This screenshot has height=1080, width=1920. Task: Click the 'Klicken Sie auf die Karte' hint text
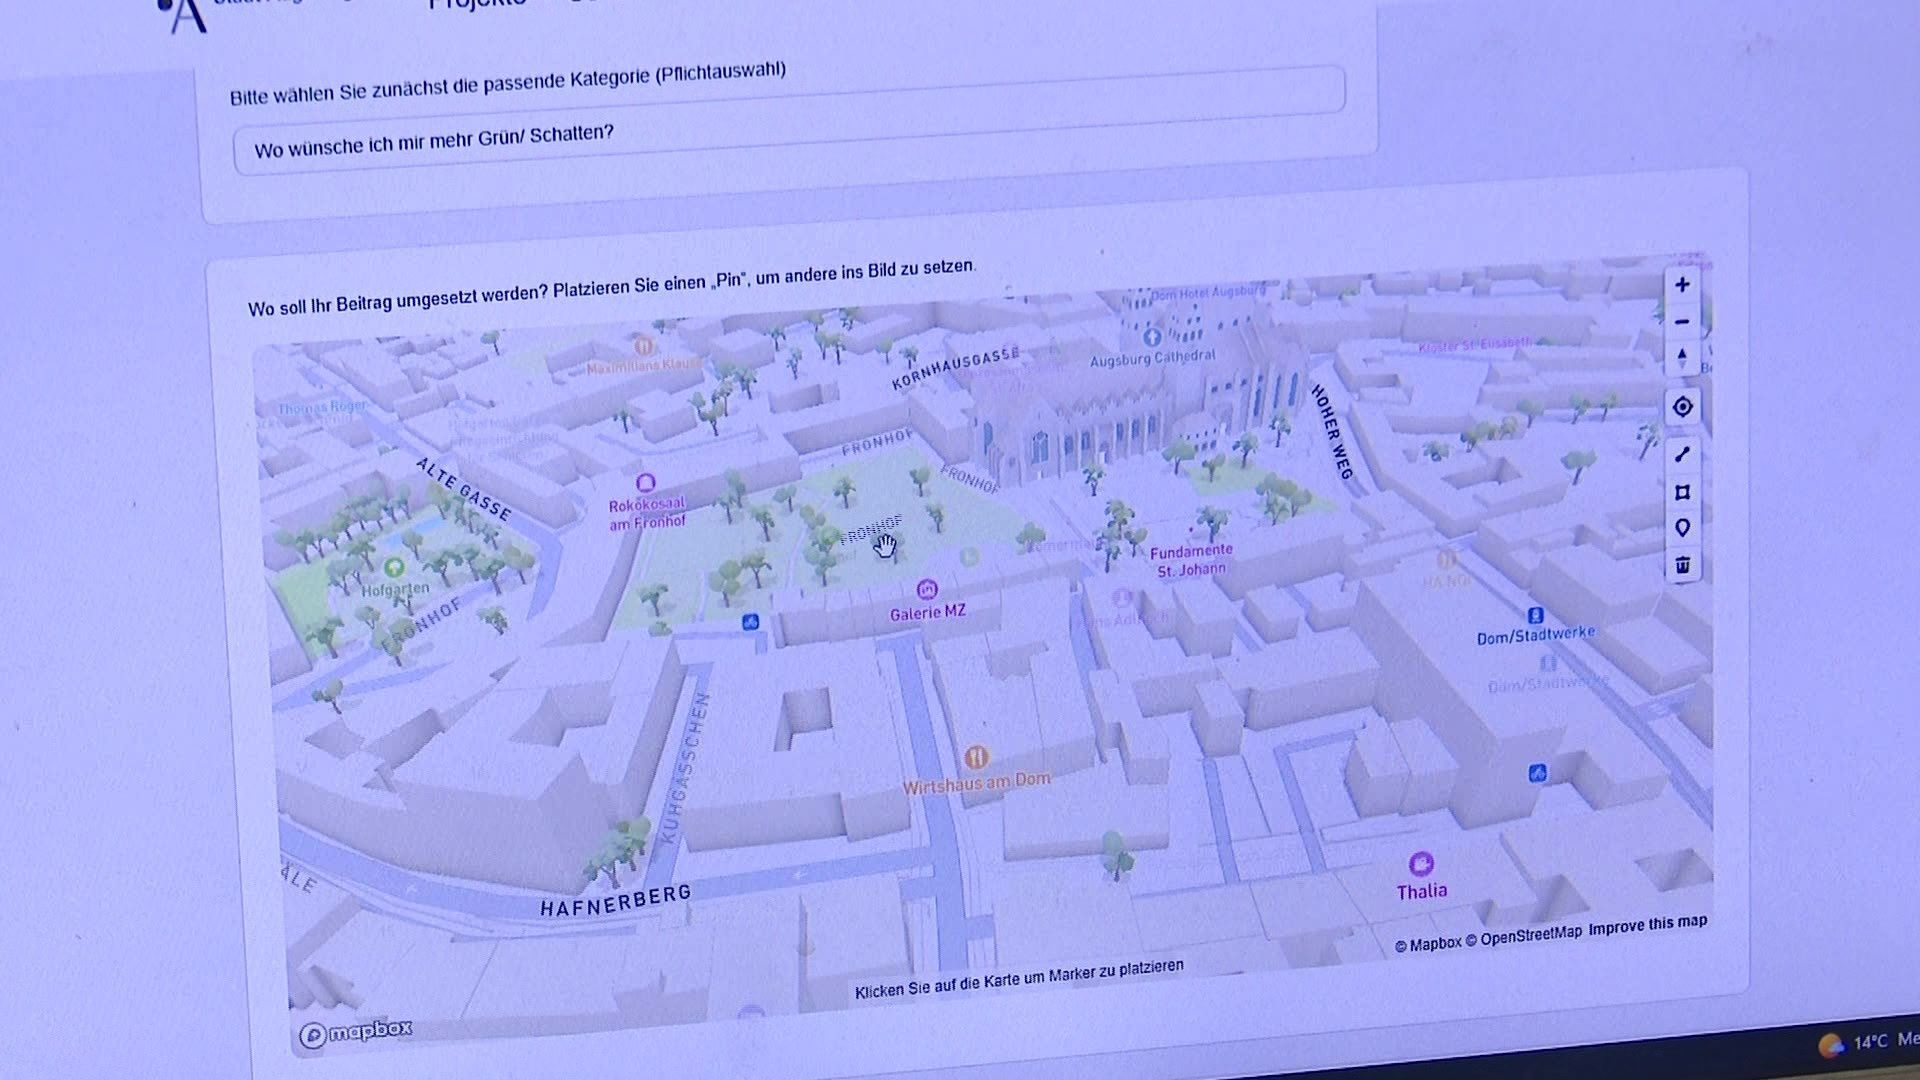point(1019,978)
